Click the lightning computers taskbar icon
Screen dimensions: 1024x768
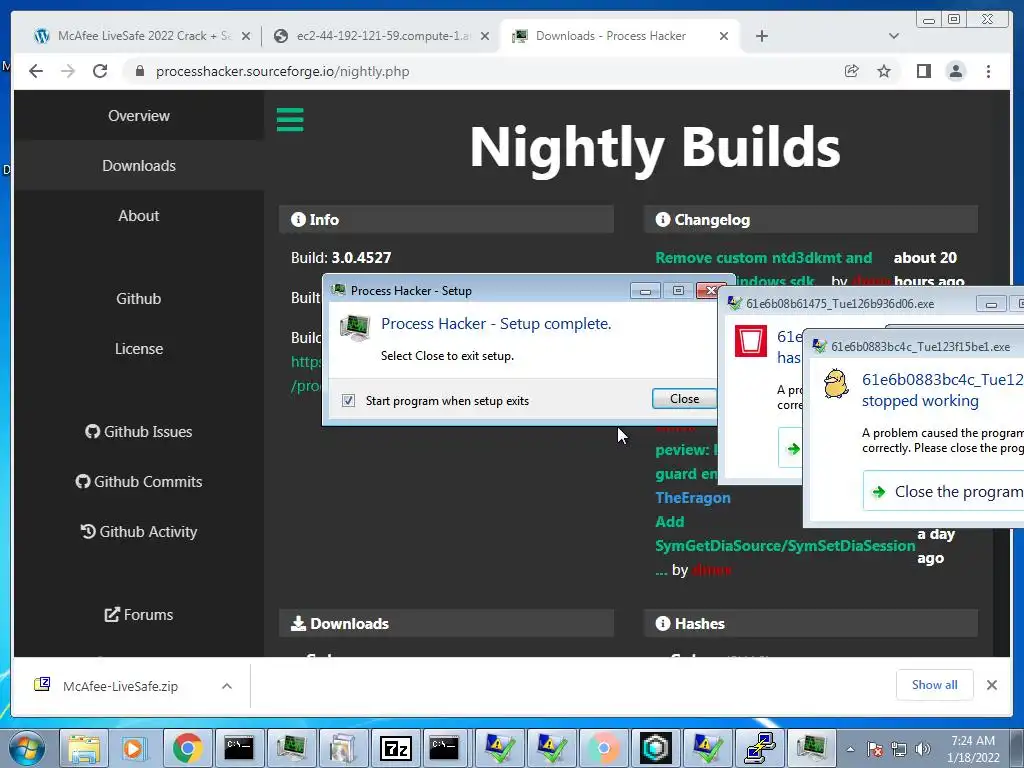tap(760, 748)
